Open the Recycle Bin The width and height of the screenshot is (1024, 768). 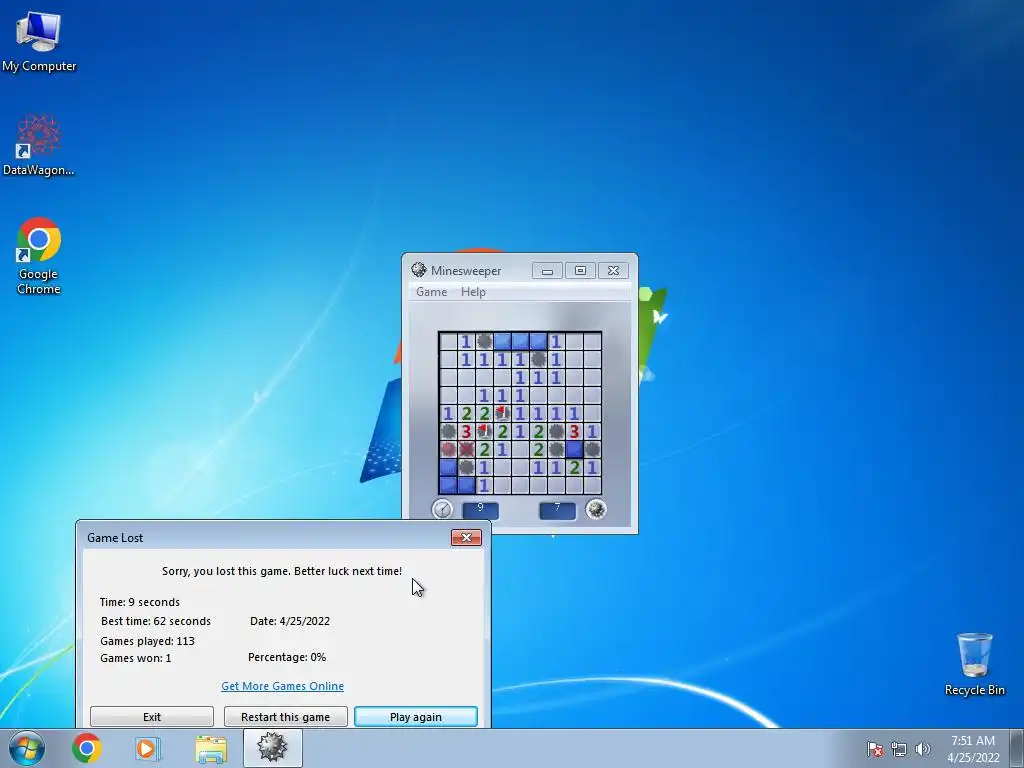(974, 664)
